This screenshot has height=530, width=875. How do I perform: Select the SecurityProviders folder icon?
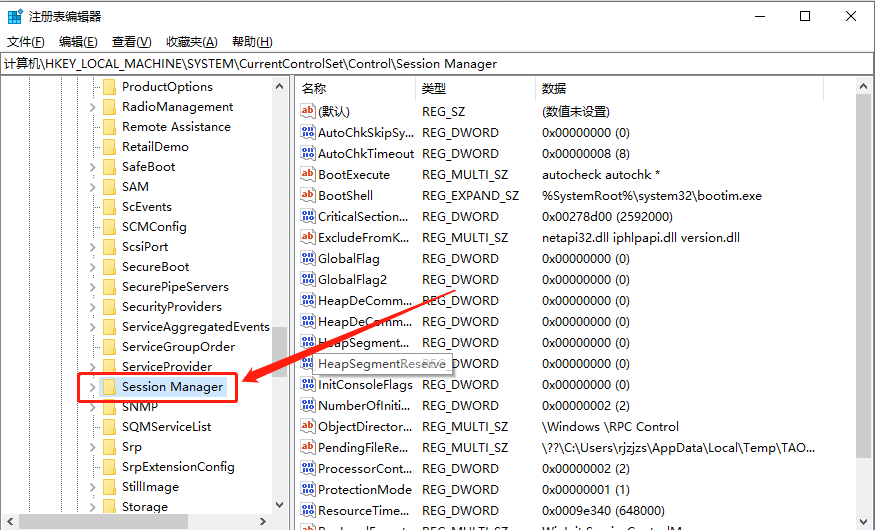point(109,307)
